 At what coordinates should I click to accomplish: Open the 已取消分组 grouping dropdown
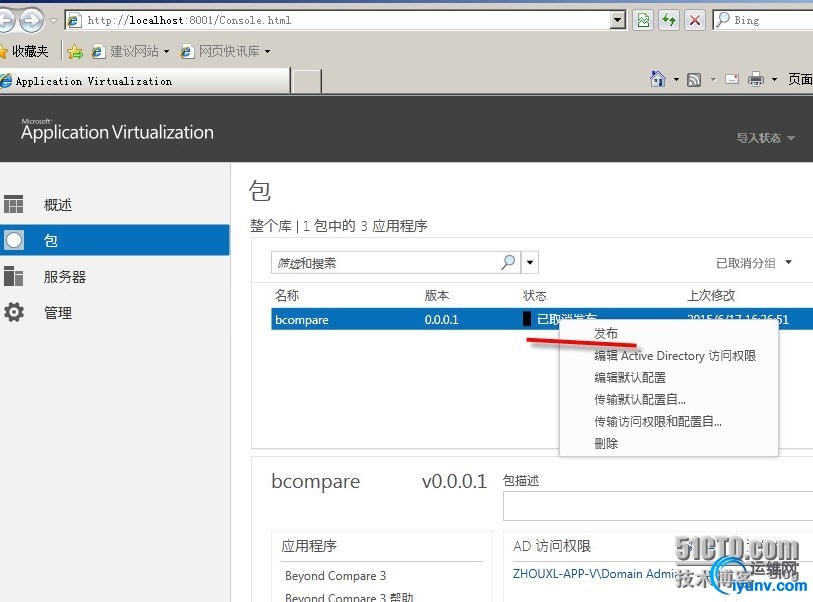(x=753, y=263)
